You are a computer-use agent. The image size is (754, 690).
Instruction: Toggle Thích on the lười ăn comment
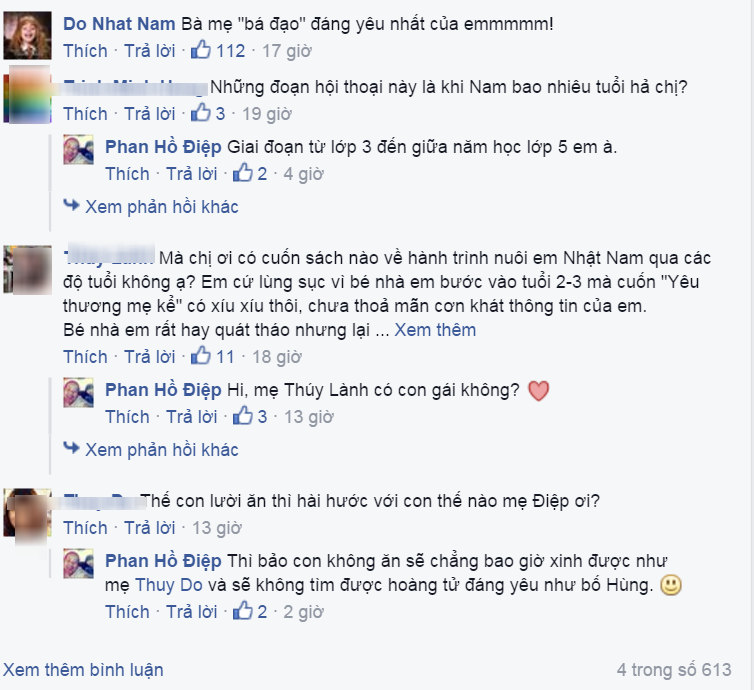tap(86, 527)
